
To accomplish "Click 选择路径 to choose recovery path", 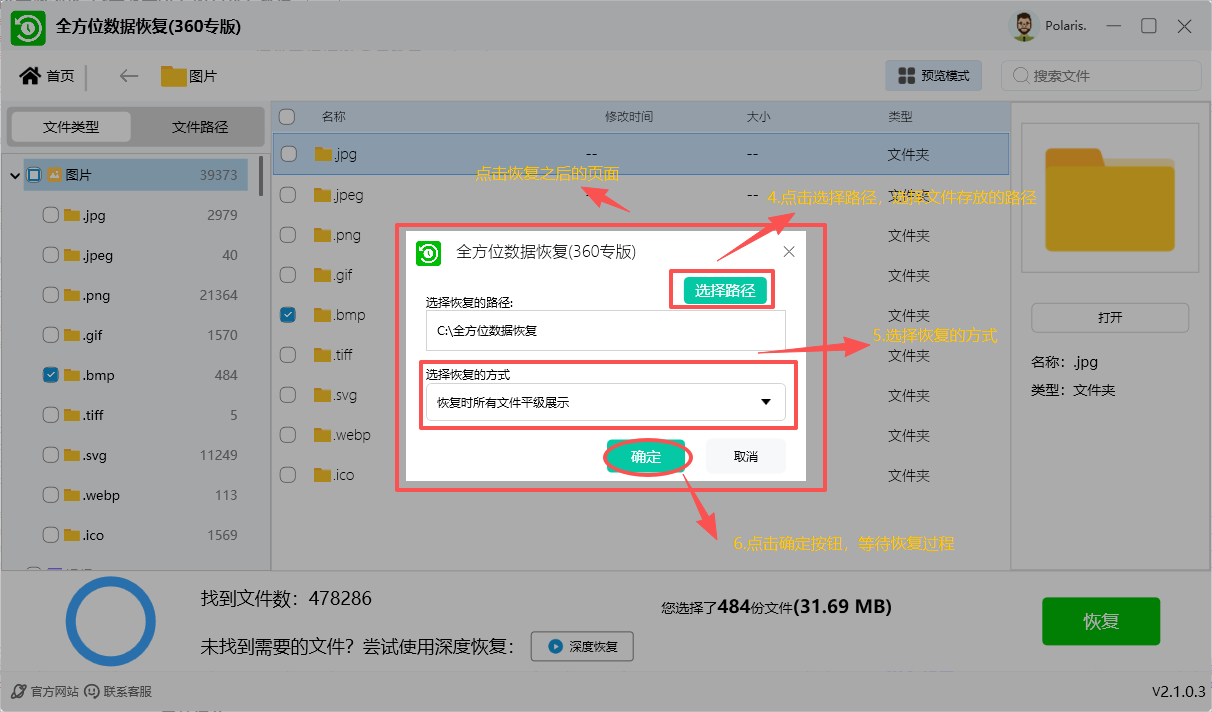I will click(x=722, y=289).
